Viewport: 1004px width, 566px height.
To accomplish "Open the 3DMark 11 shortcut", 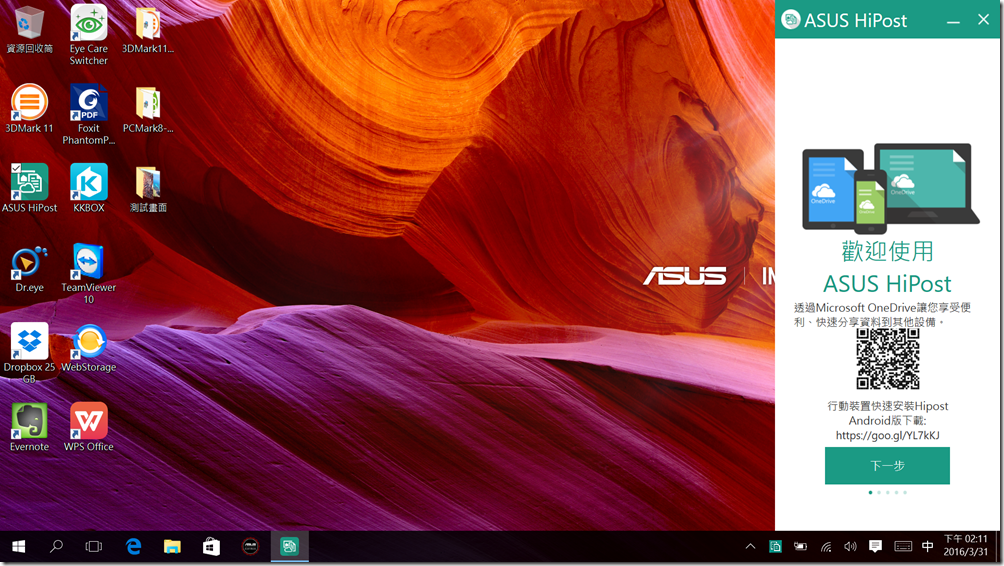I will coord(29,103).
